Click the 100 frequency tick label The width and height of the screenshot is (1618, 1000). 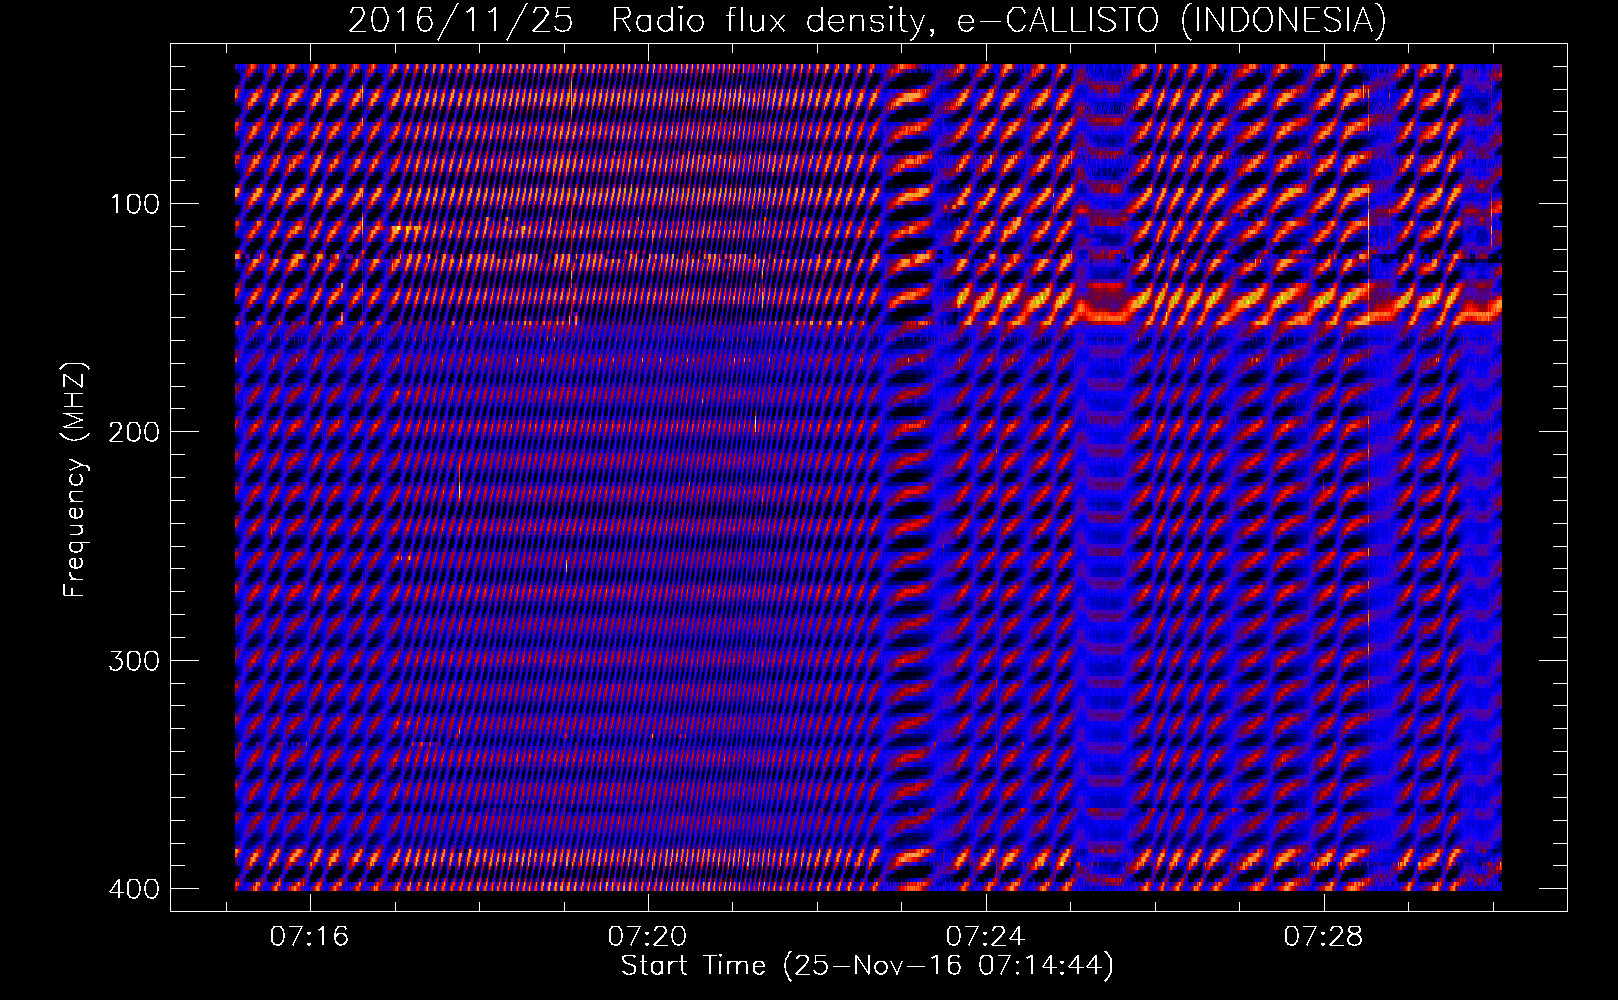[x=133, y=204]
